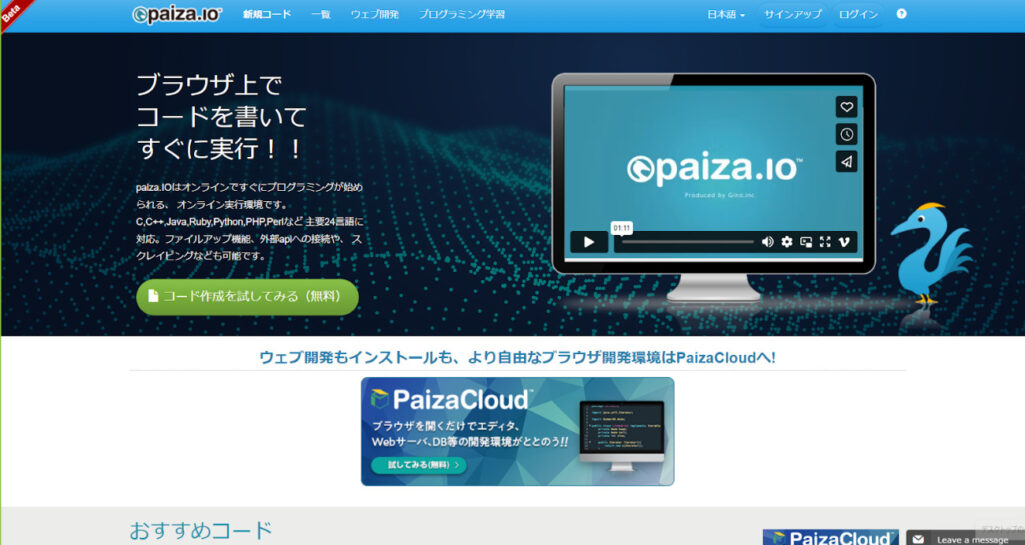Play the paiza.IO intro video
Screen dimensions: 1025x545
tap(589, 242)
